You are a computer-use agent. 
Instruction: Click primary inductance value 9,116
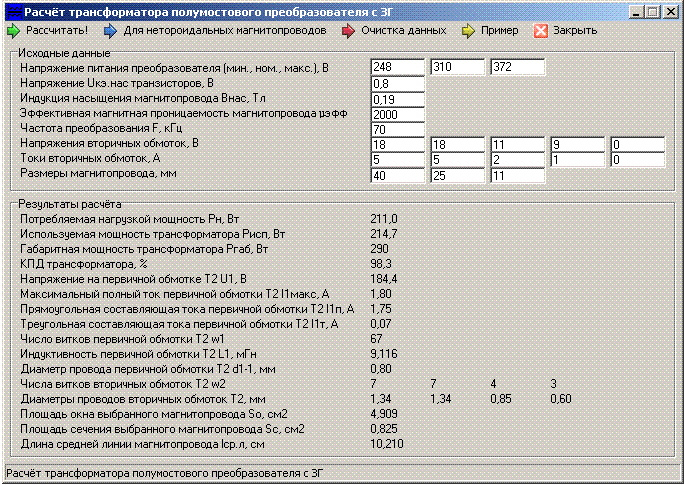point(384,354)
